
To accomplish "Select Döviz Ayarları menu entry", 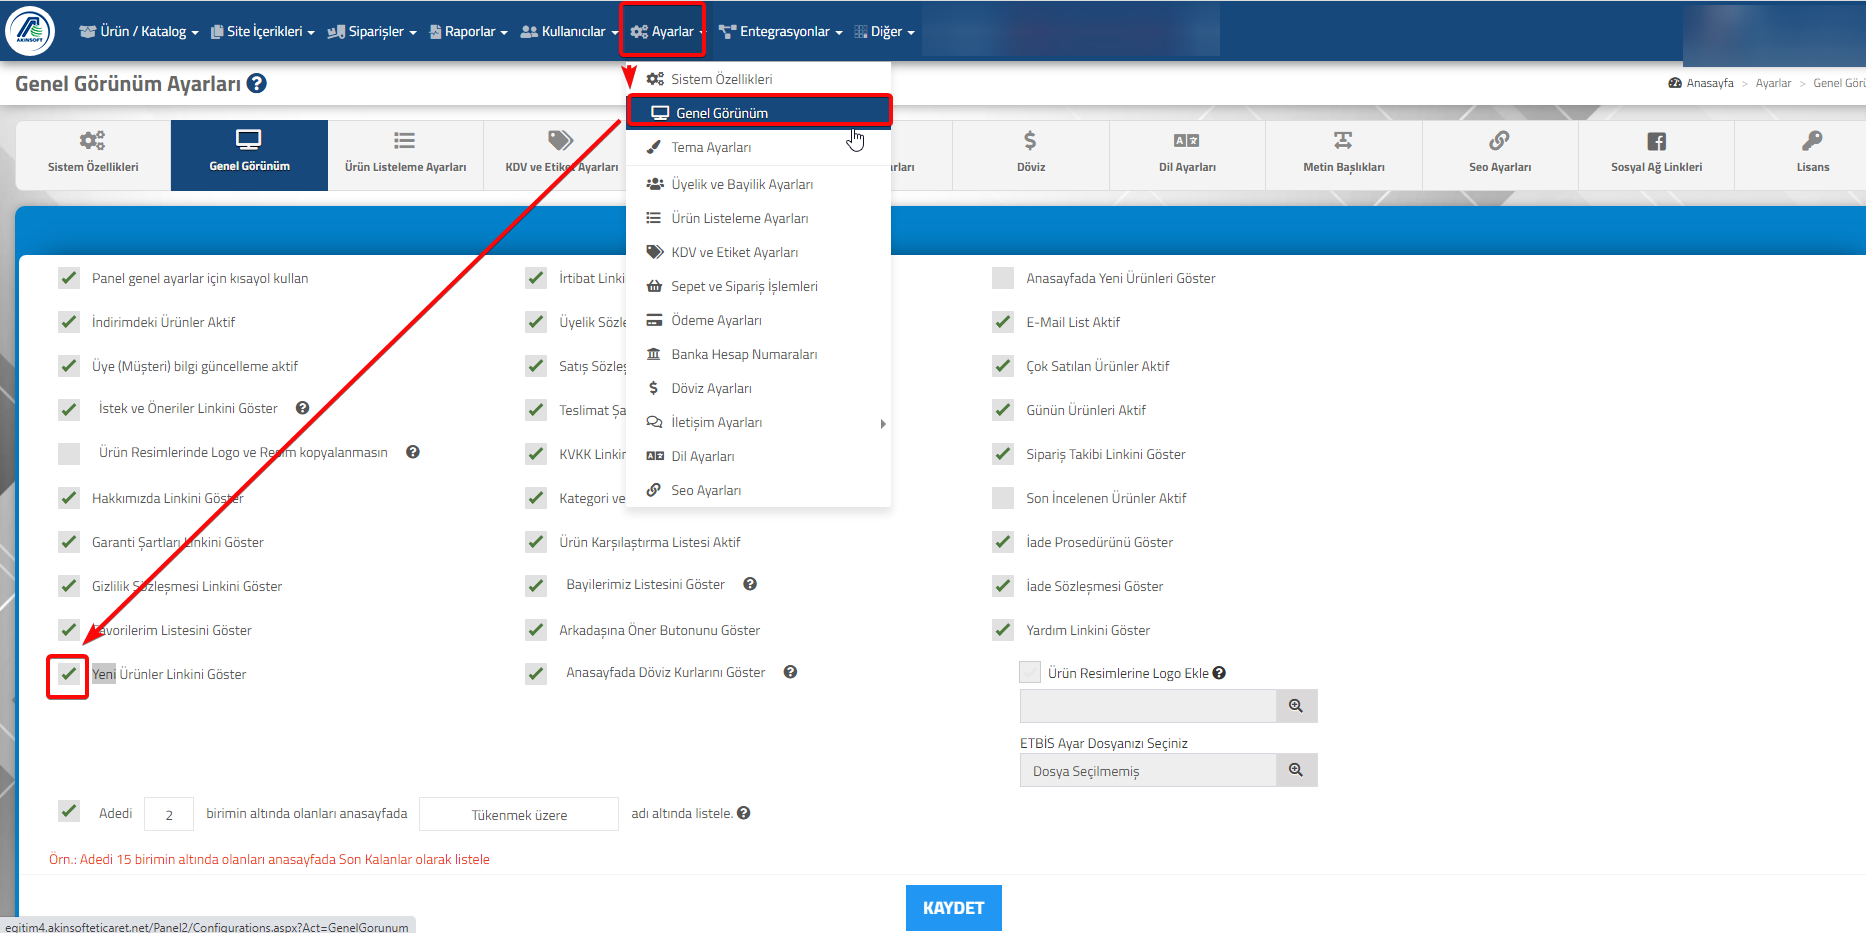I will pyautogui.click(x=759, y=388).
